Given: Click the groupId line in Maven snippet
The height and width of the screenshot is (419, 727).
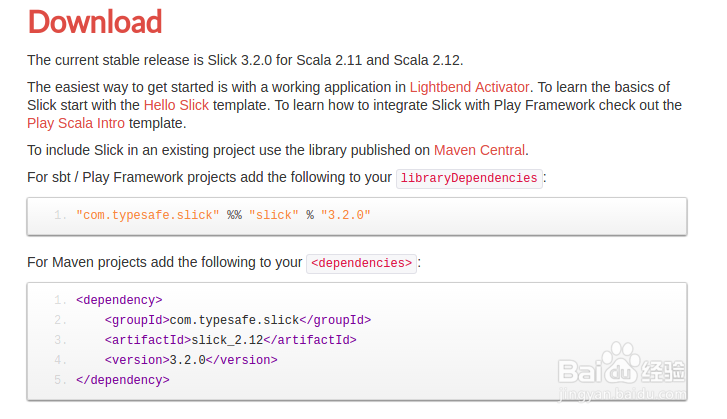Looking at the screenshot, I should click(237, 320).
